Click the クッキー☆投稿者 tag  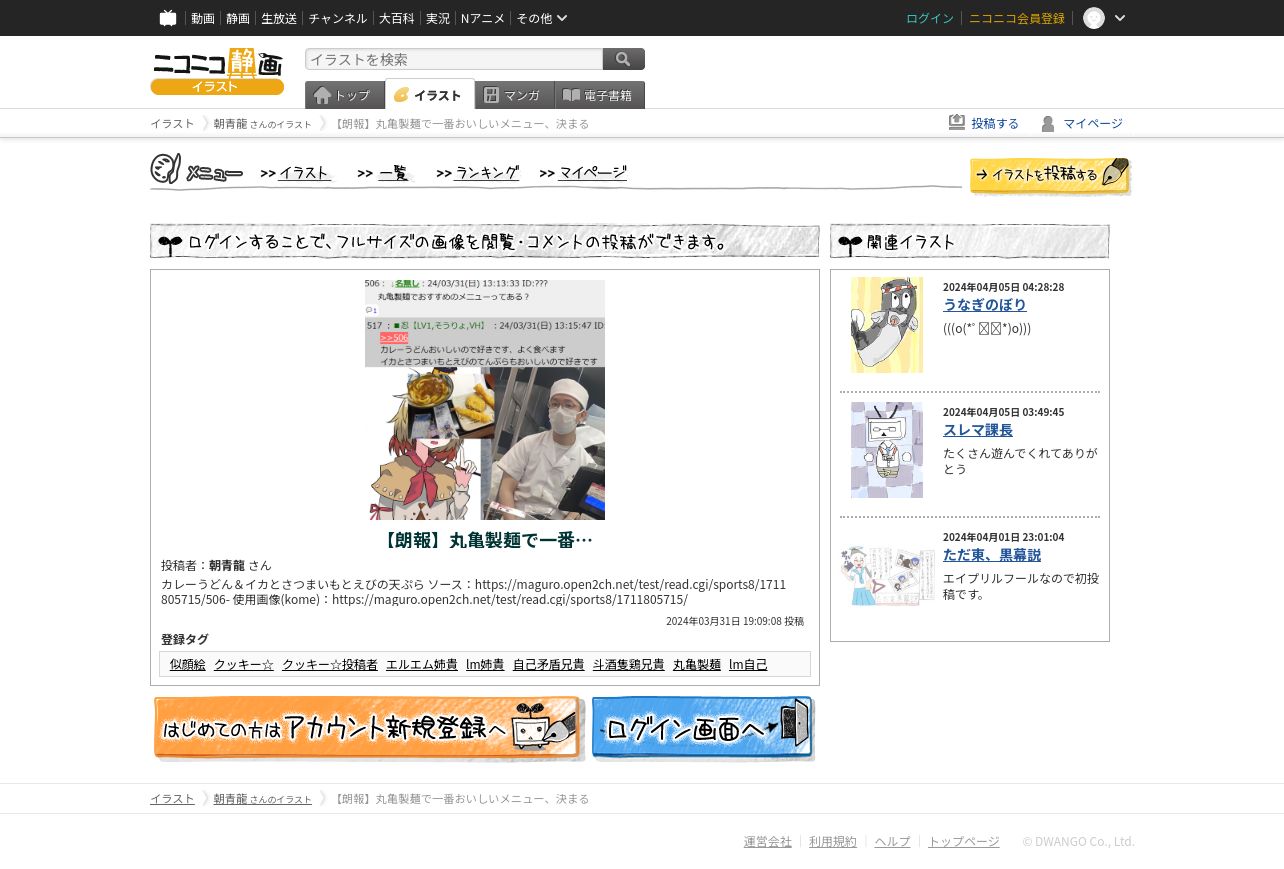coord(330,664)
